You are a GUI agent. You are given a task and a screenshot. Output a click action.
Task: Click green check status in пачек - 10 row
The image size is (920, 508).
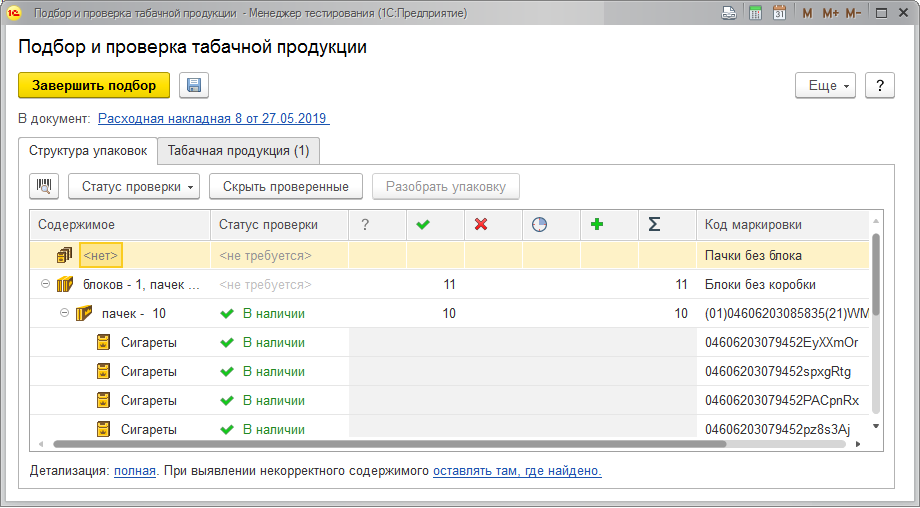click(227, 314)
